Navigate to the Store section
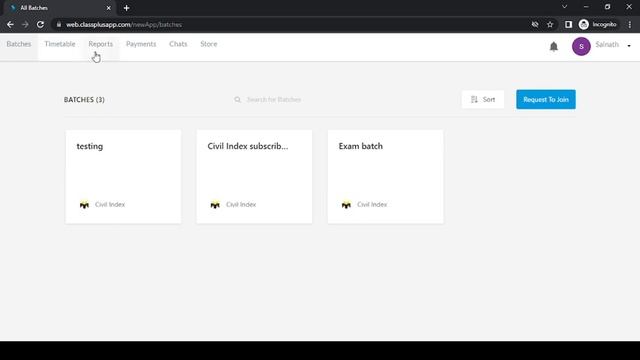The image size is (640, 360). 209,44
